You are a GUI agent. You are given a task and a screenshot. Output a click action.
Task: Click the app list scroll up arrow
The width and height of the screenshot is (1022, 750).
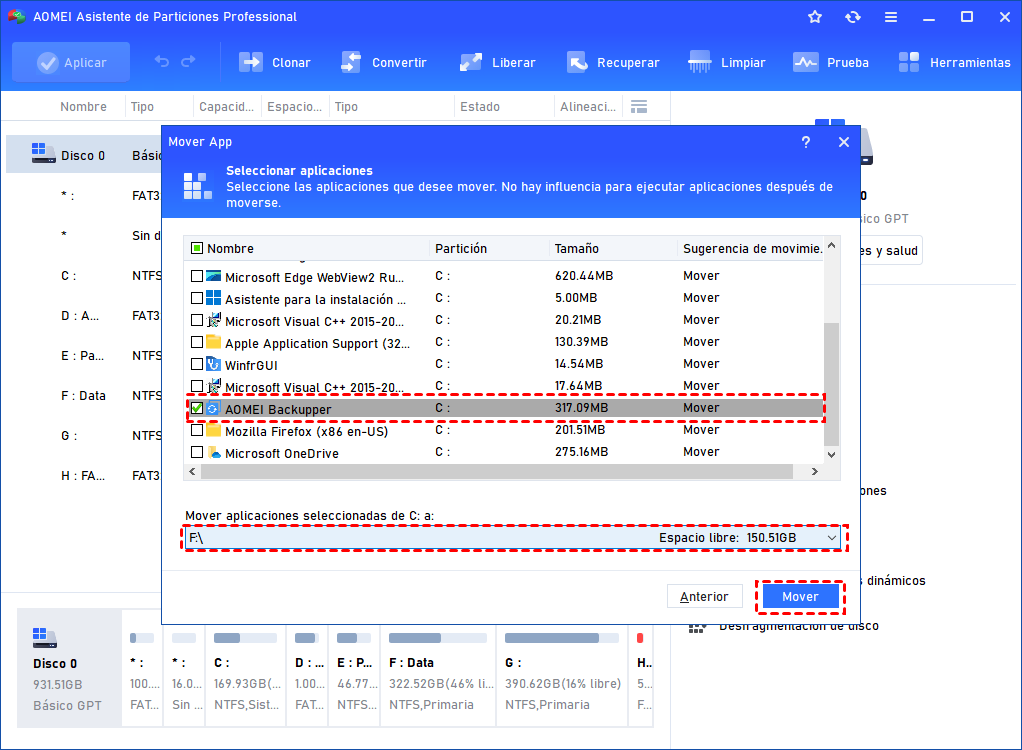pyautogui.click(x=832, y=246)
